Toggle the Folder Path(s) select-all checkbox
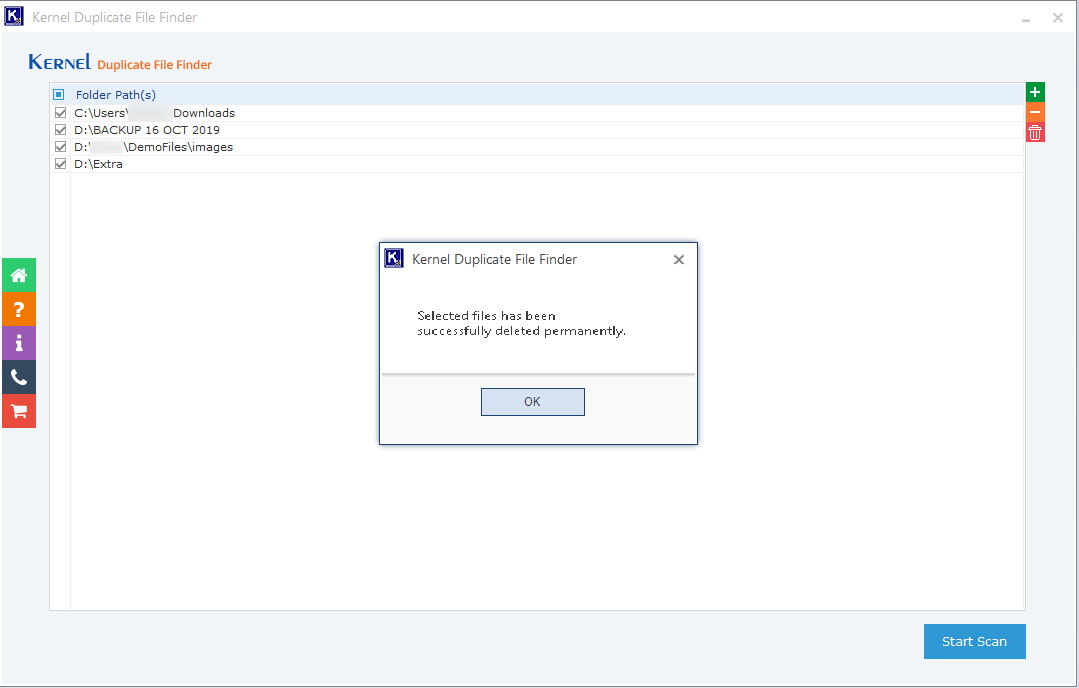This screenshot has height=688, width=1079. [59, 95]
